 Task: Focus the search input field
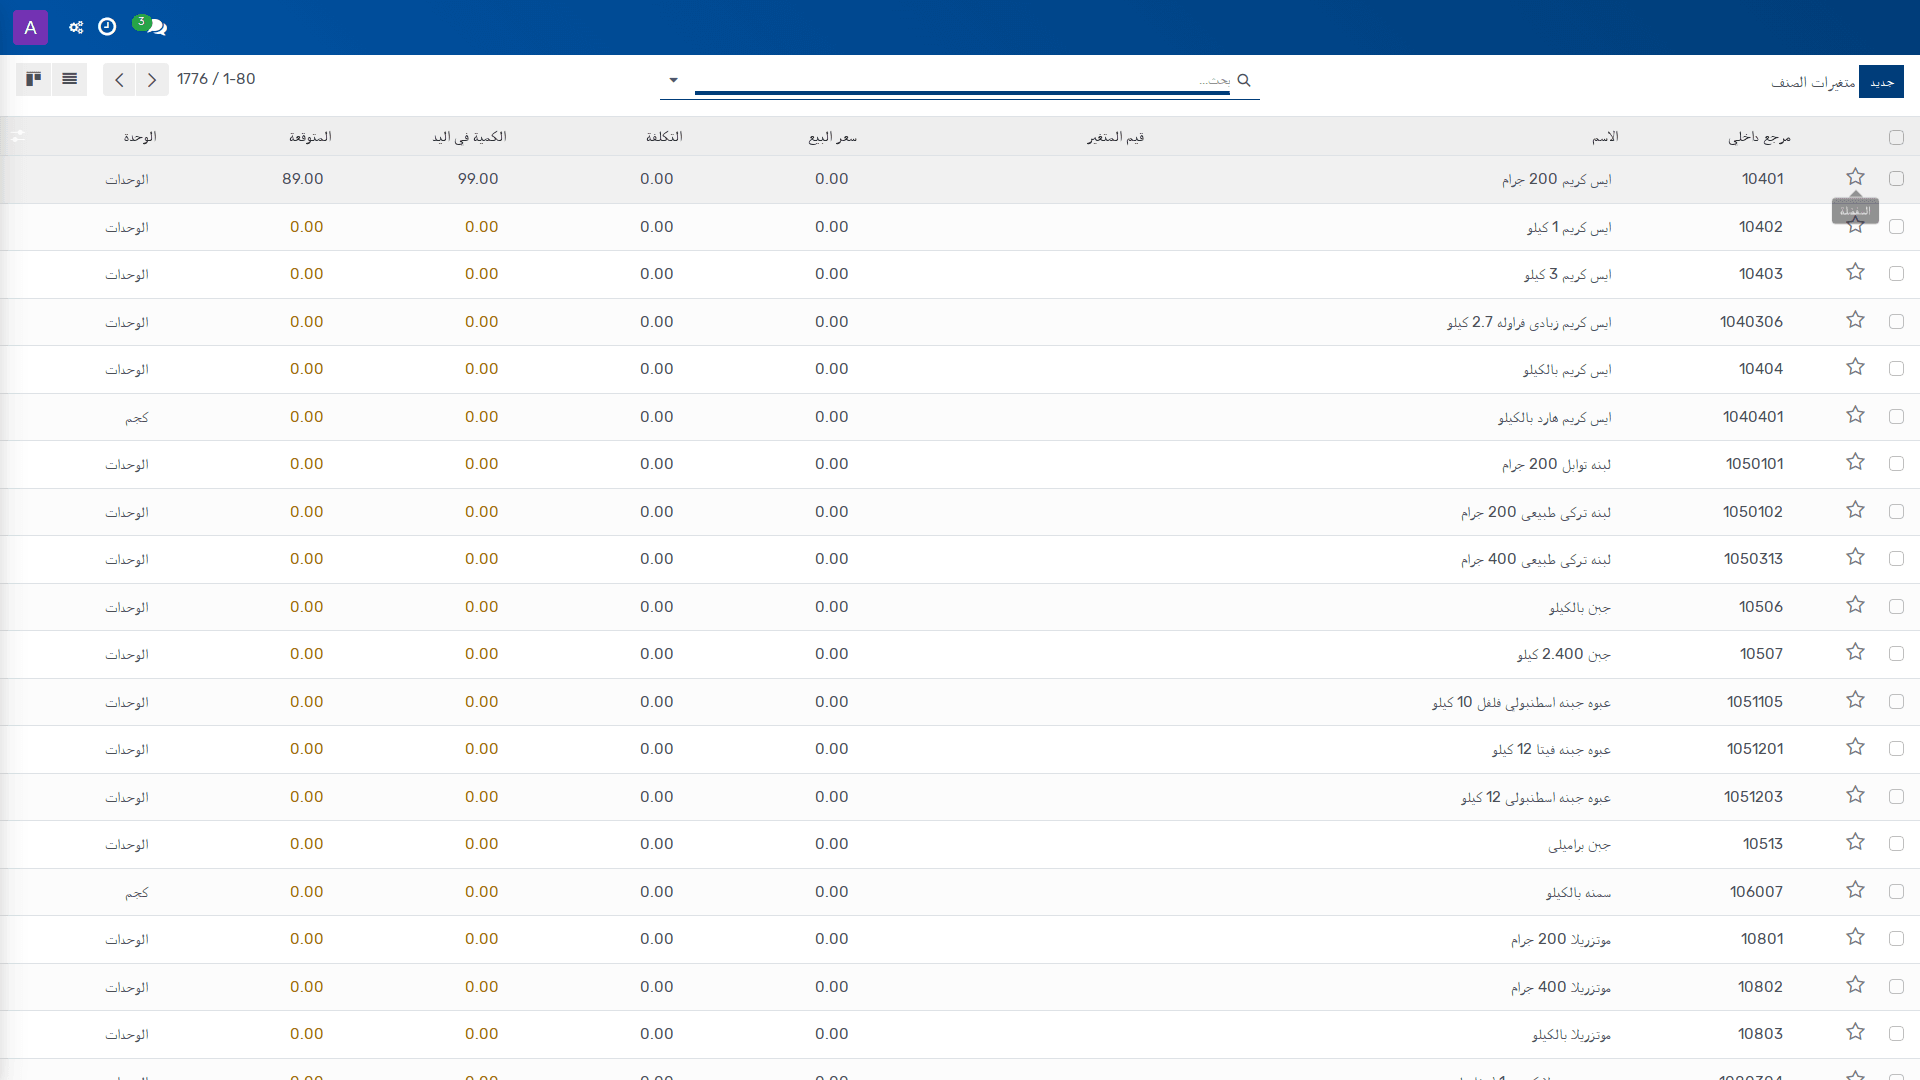point(962,80)
